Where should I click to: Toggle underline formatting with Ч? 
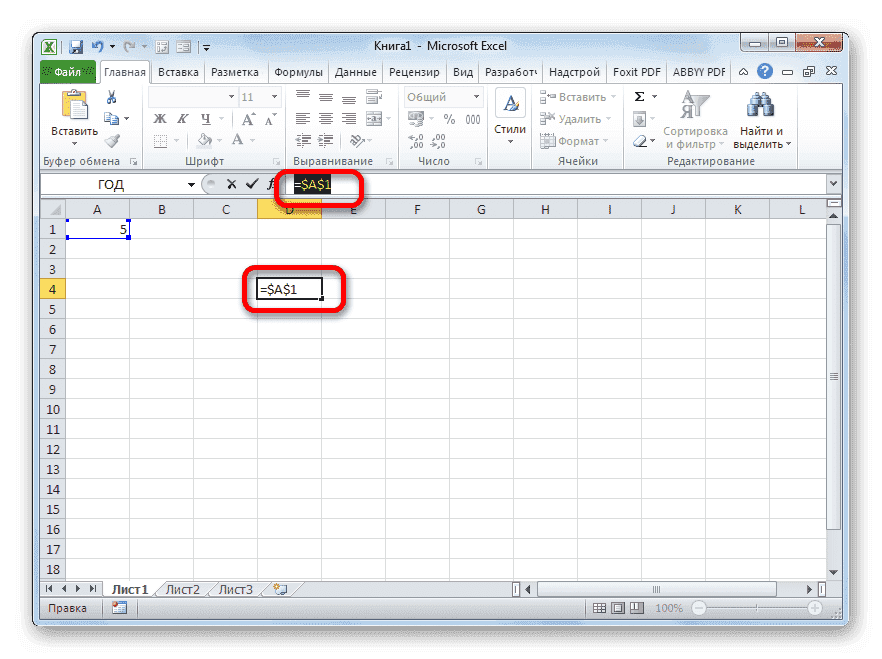[x=204, y=117]
